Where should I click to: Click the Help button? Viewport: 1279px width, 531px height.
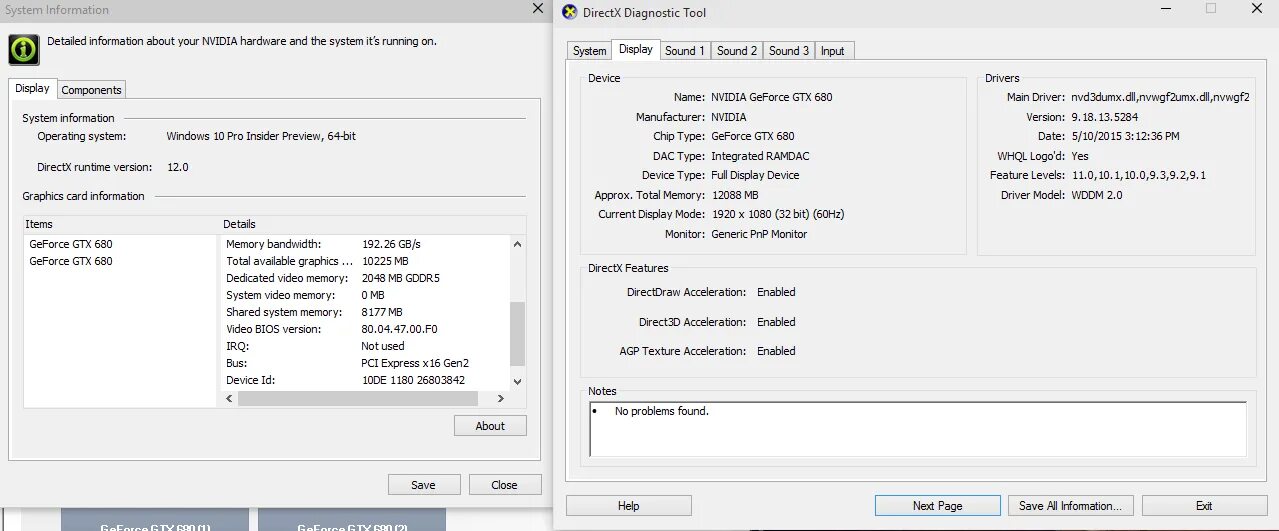[x=628, y=506]
